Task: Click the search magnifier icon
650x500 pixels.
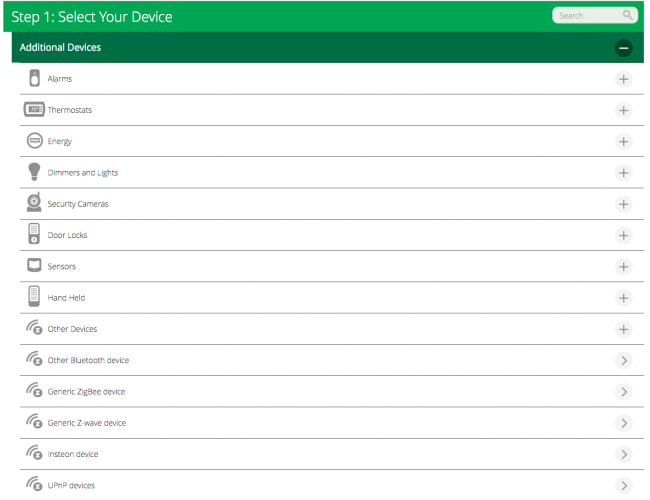Action: tap(628, 15)
